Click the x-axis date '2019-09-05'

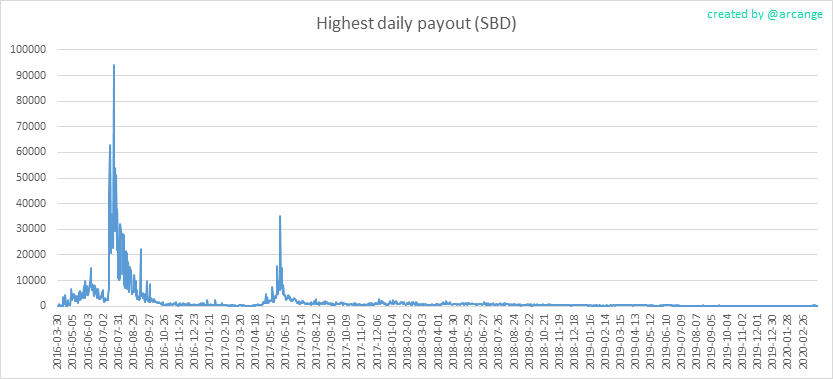[712, 341]
